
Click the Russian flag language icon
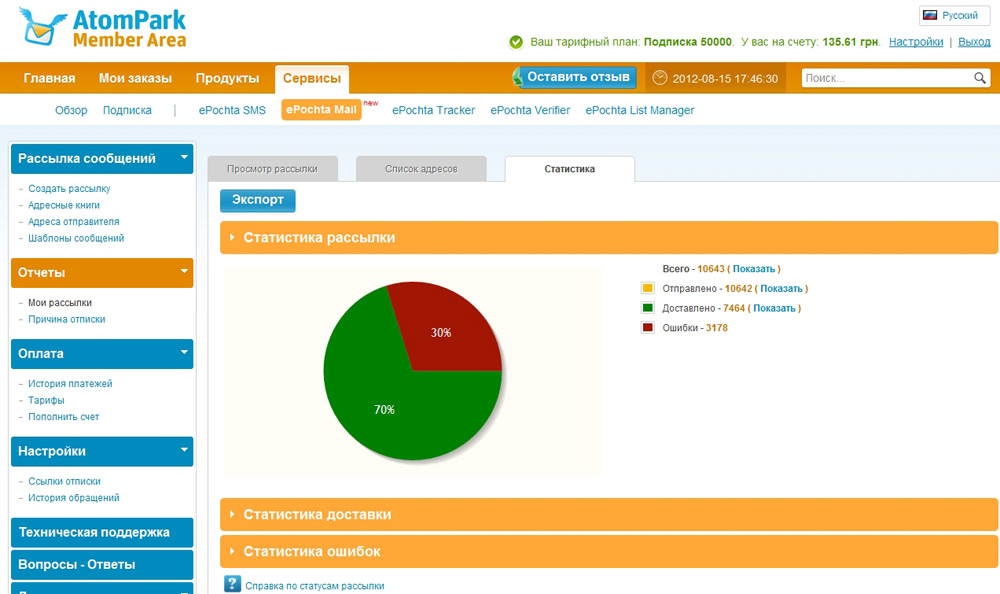tap(930, 16)
